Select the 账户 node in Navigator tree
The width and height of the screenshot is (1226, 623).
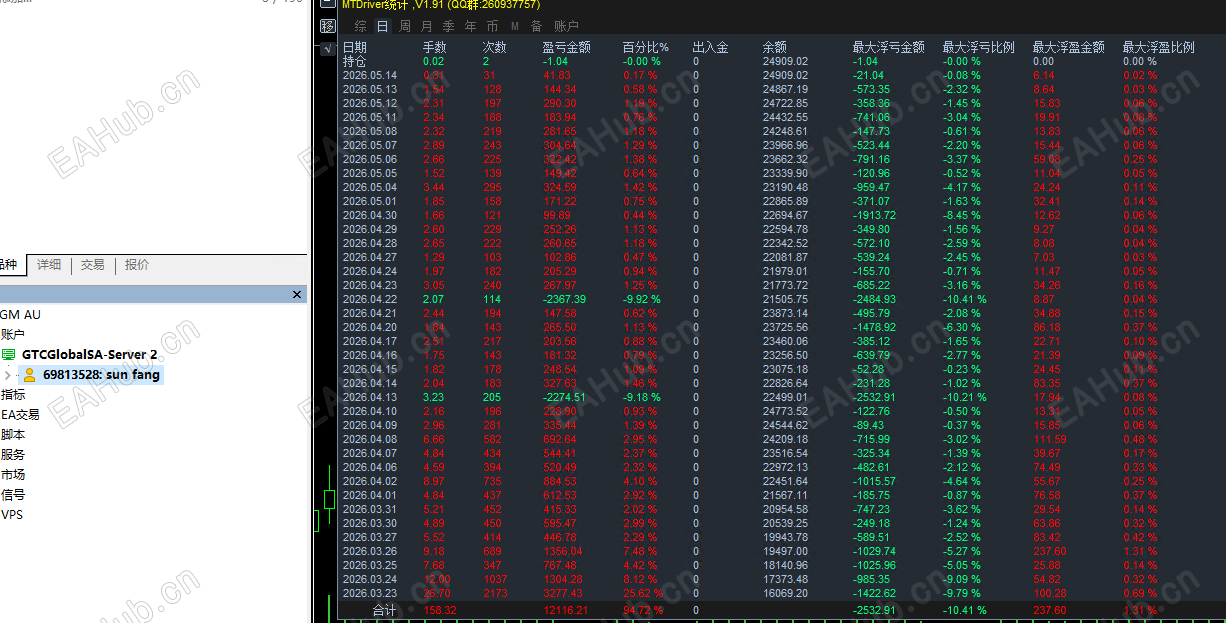coord(13,335)
